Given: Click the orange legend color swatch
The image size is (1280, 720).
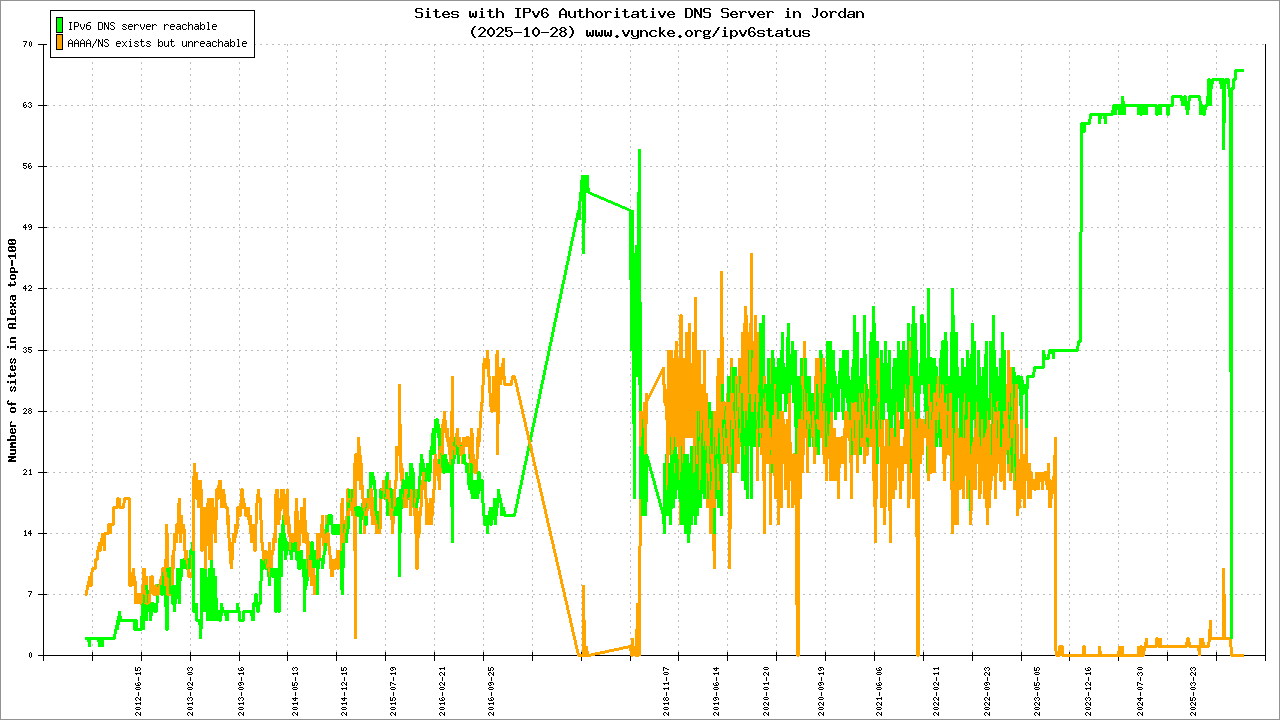Looking at the screenshot, I should point(60,43).
